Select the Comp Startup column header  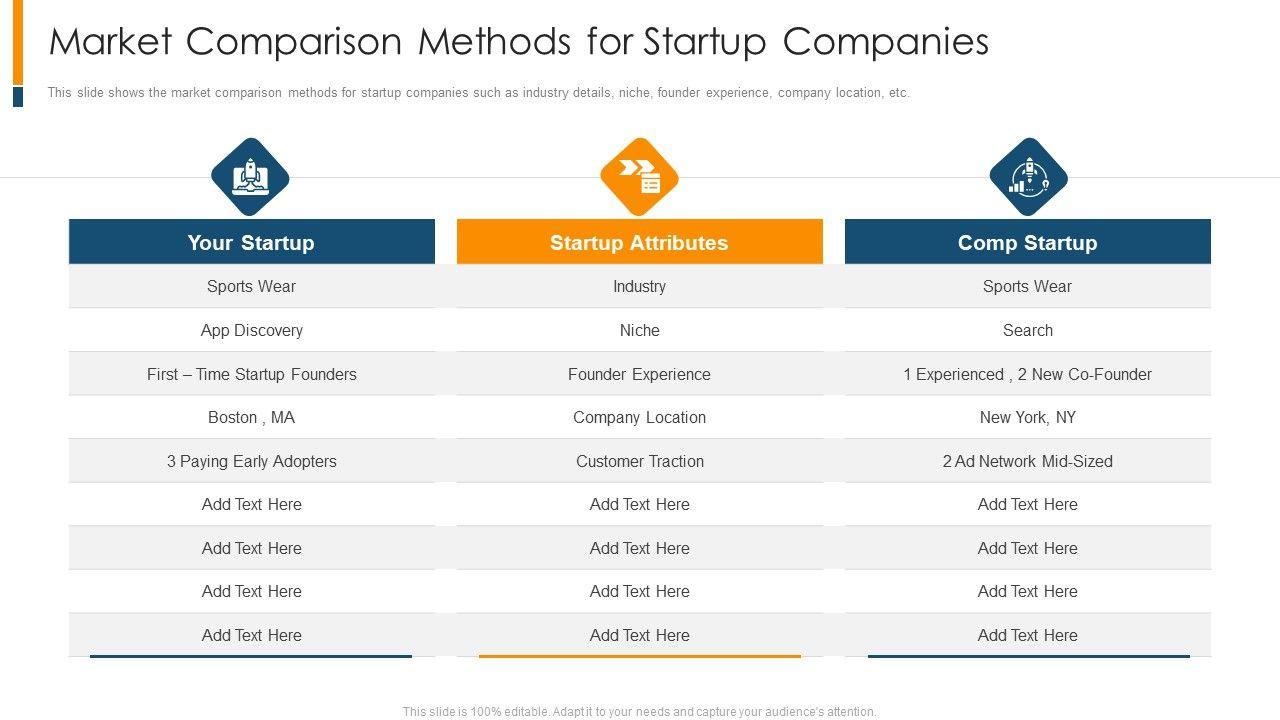click(1027, 243)
